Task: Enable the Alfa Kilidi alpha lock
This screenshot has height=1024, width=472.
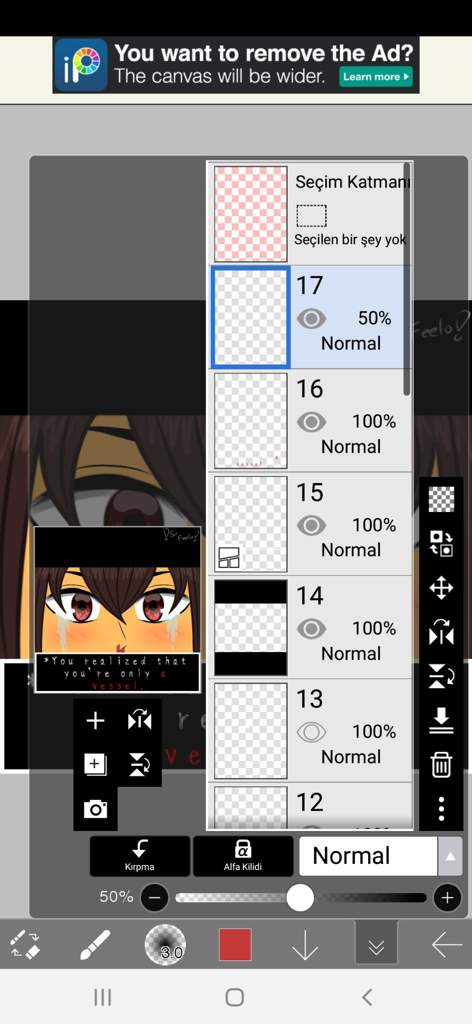Action: (243, 856)
